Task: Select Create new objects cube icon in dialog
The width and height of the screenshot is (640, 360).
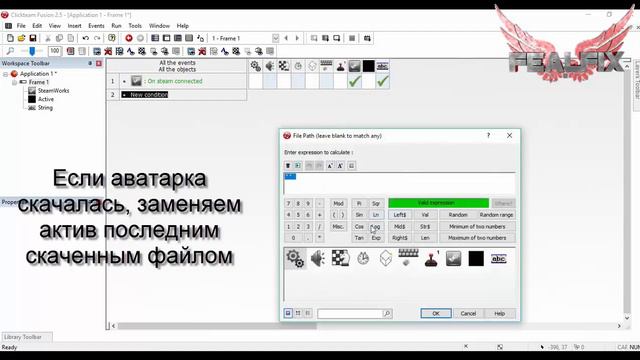Action: coord(385,258)
